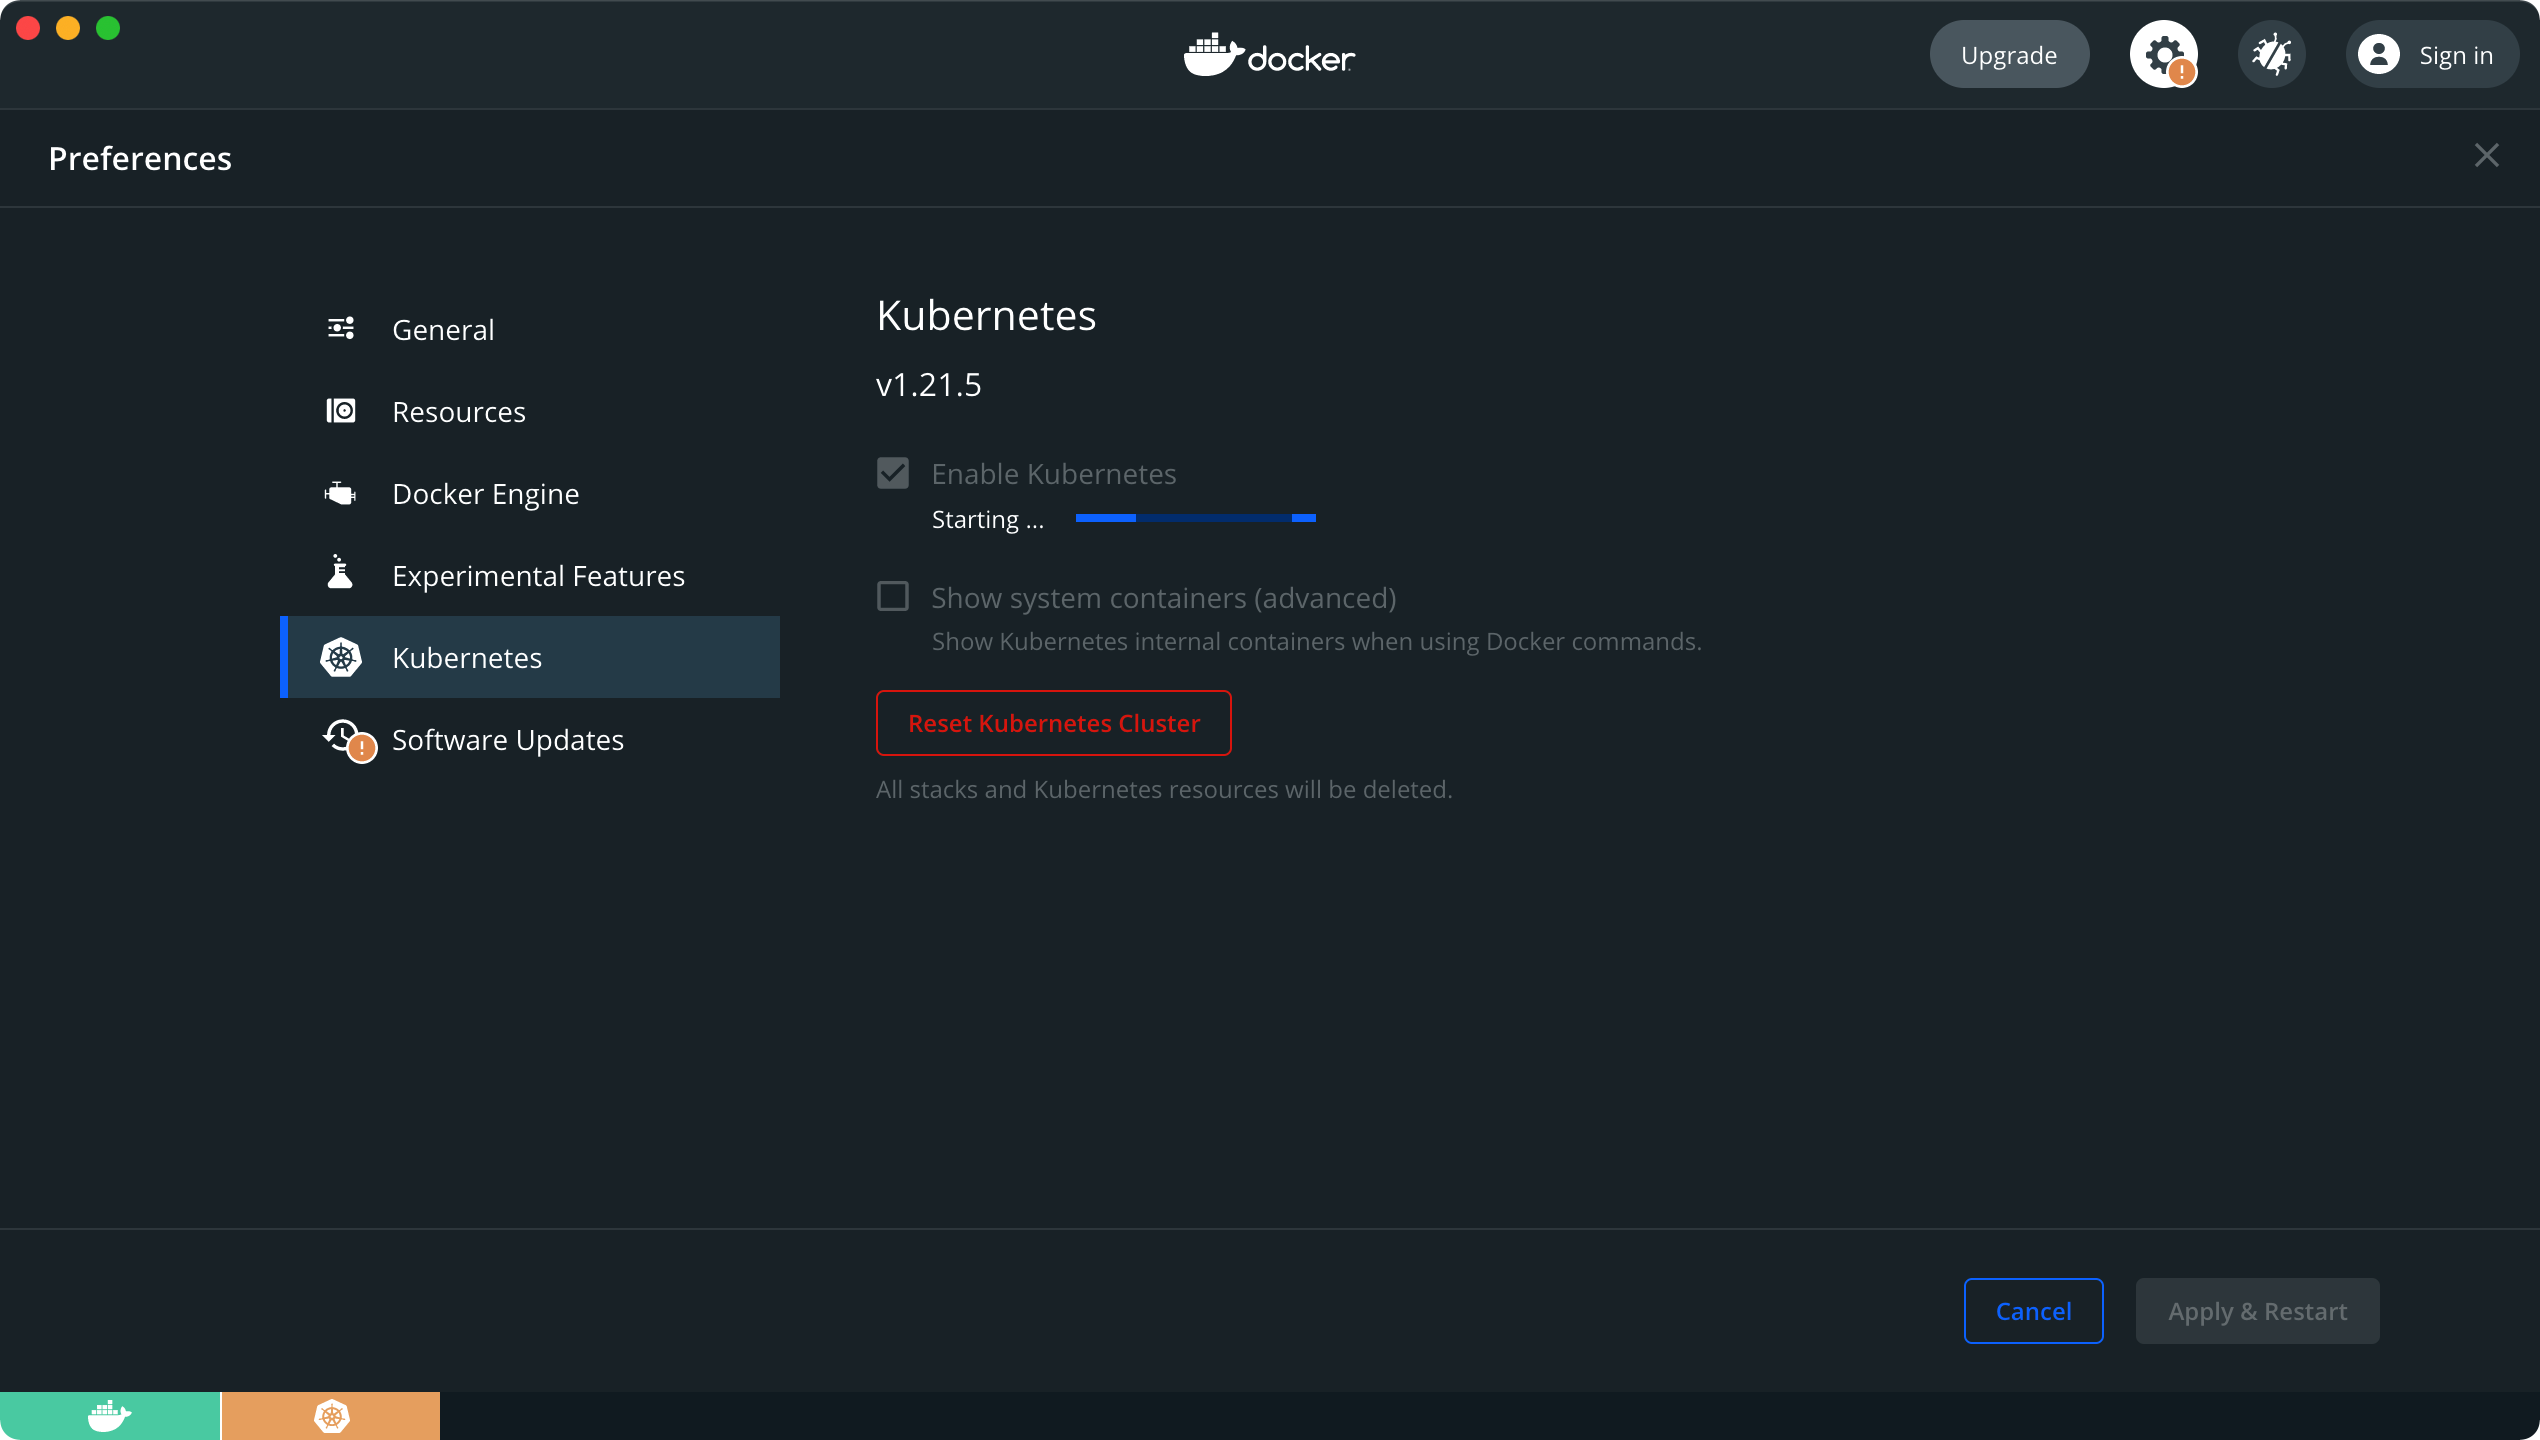
Task: Click the Docker Engine sidebar icon
Action: coord(342,492)
